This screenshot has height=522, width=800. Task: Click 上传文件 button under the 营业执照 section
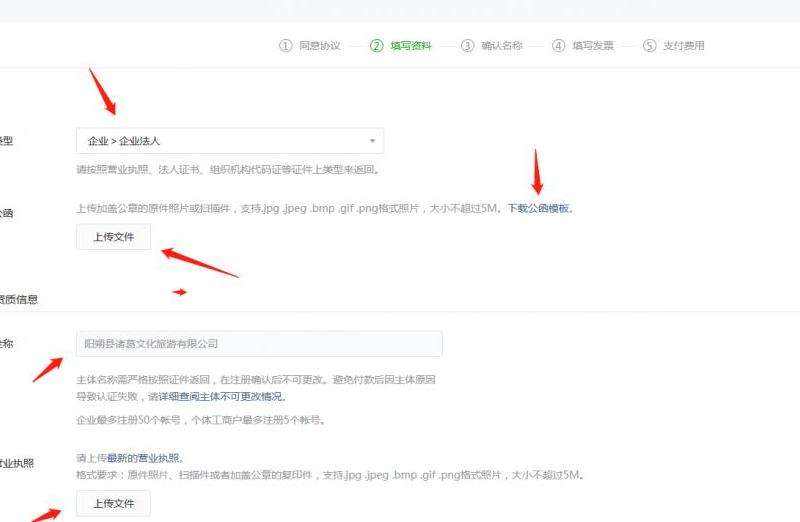113,504
